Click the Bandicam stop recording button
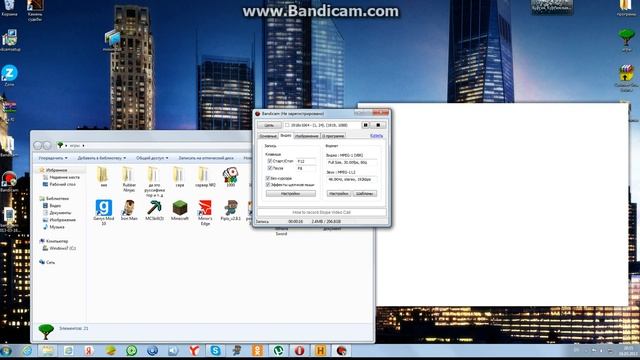 point(378,125)
